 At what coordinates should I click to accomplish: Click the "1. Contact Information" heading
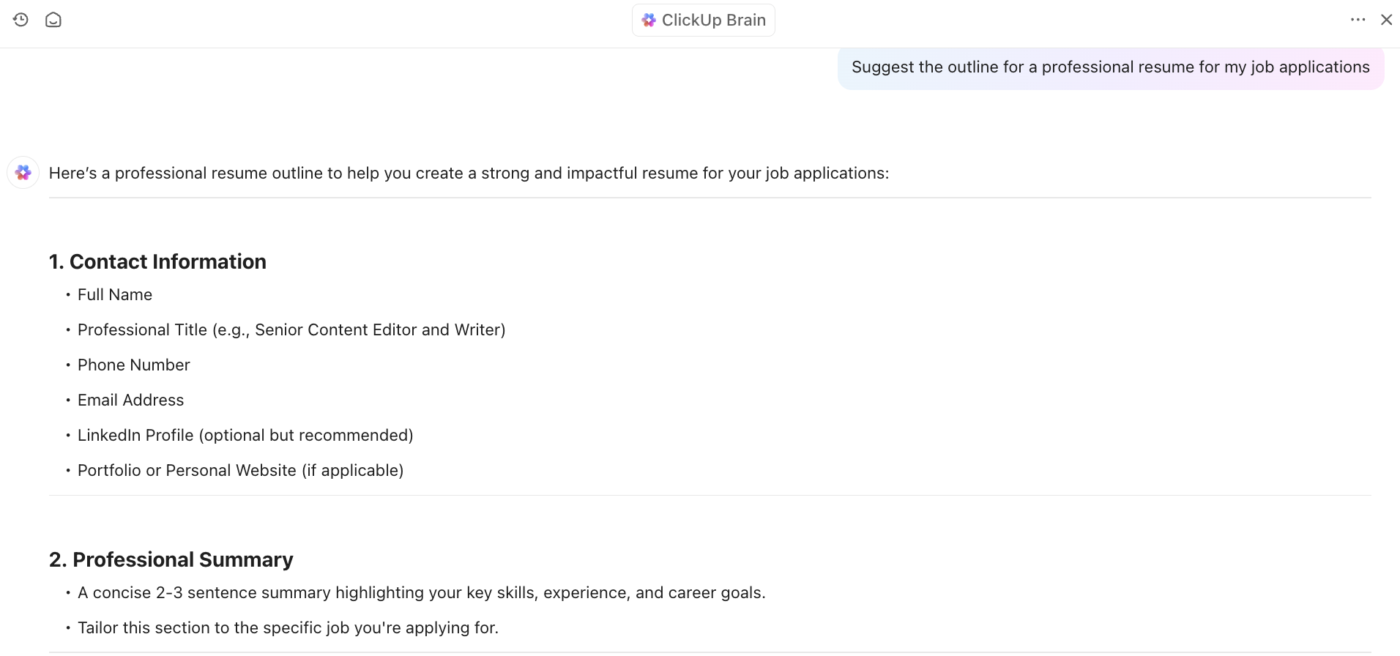point(158,262)
